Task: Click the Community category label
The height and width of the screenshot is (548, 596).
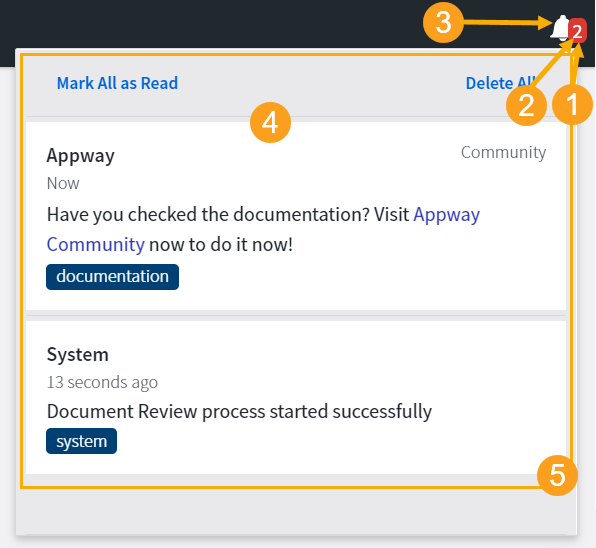Action: tap(503, 152)
